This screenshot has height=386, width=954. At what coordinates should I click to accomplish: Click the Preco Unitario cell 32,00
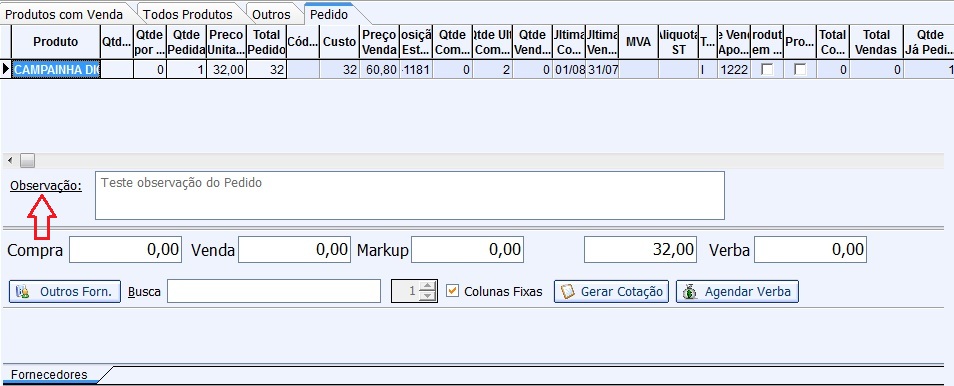click(226, 70)
